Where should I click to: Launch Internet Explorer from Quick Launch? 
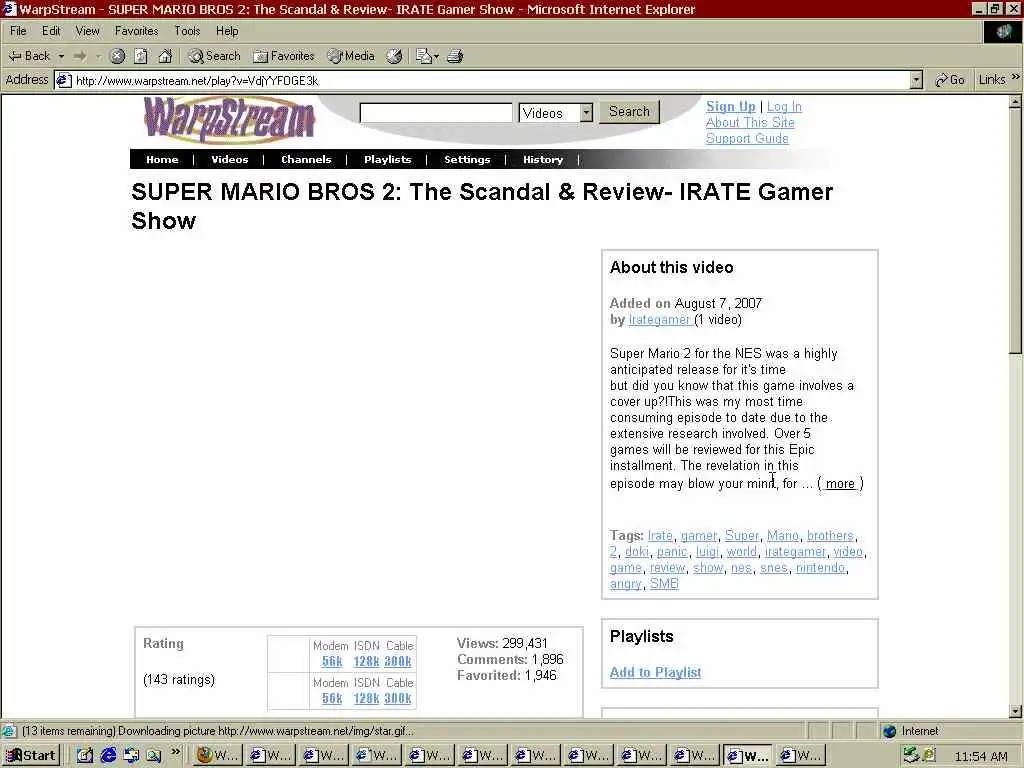click(x=108, y=755)
